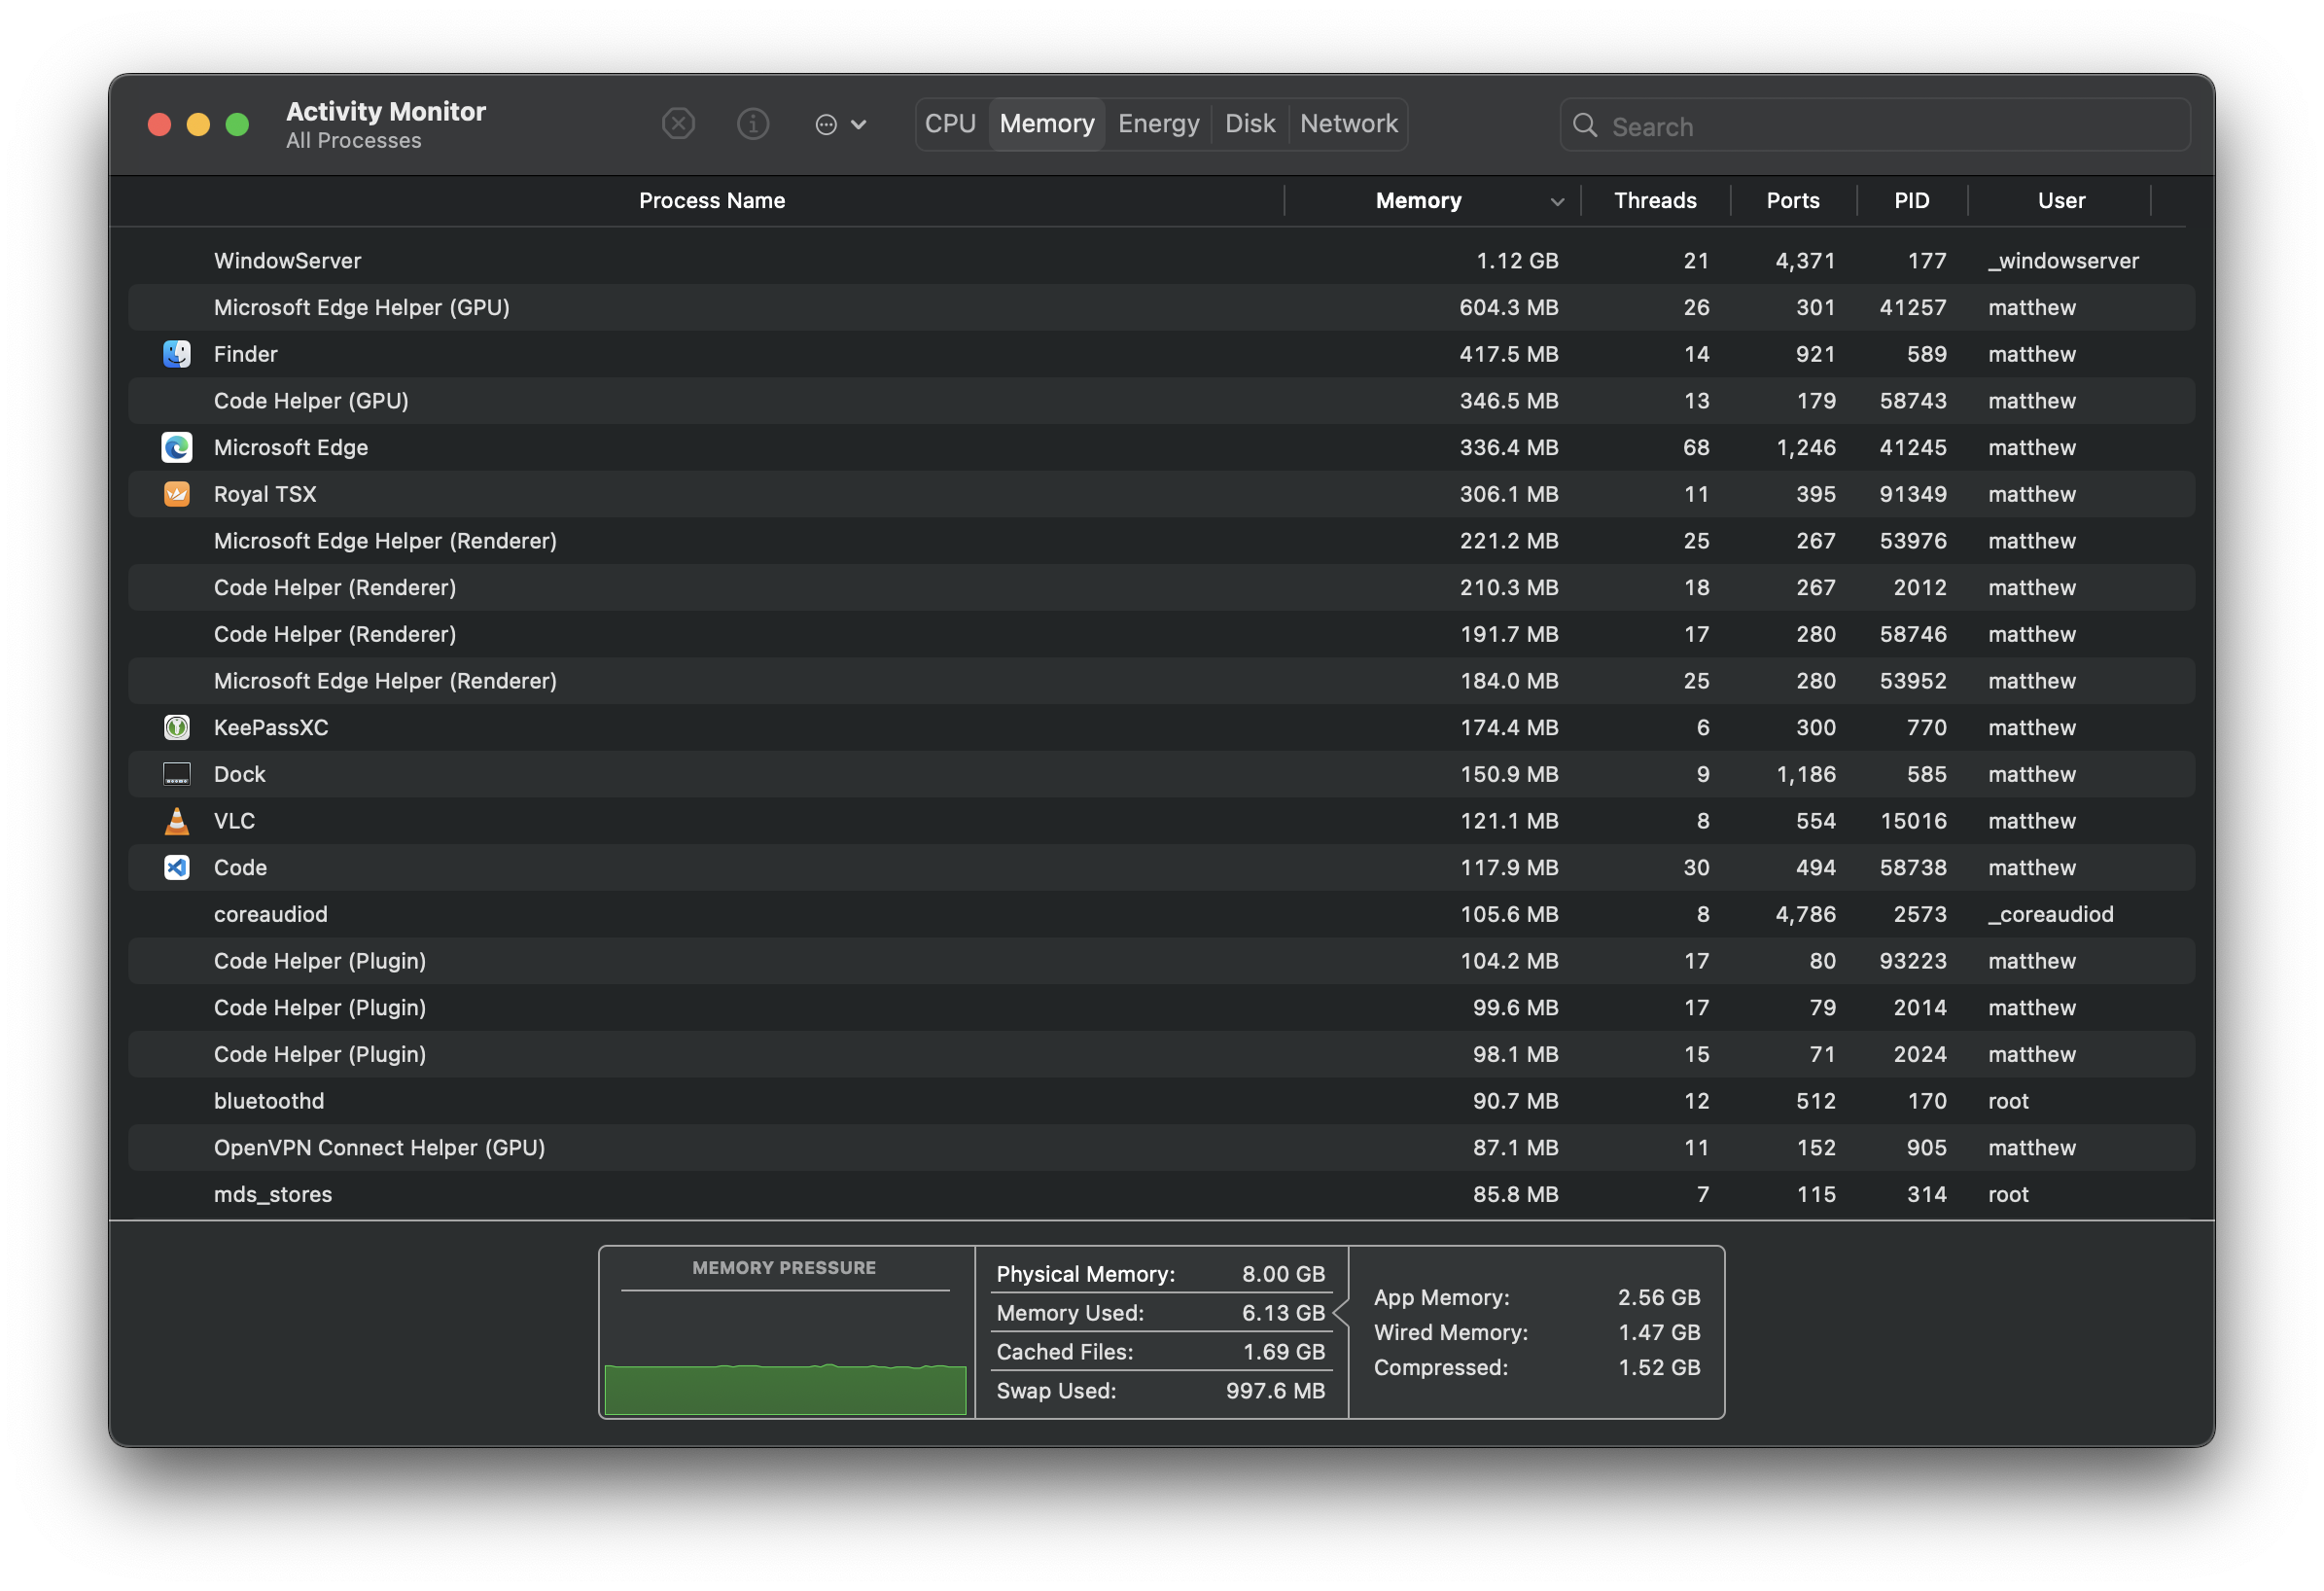Click the Finder app icon
Screen dimensions: 2324x1591
pyautogui.click(x=177, y=354)
